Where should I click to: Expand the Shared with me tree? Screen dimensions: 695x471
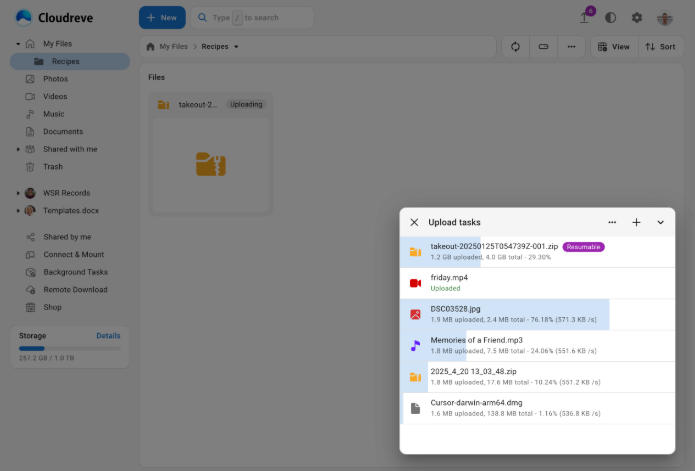pos(18,149)
